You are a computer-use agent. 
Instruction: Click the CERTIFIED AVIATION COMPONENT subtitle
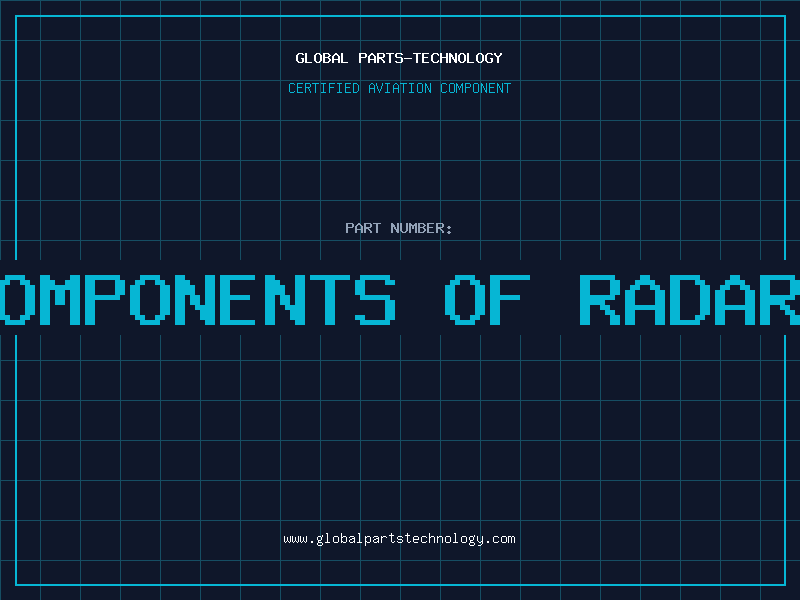pos(399,88)
